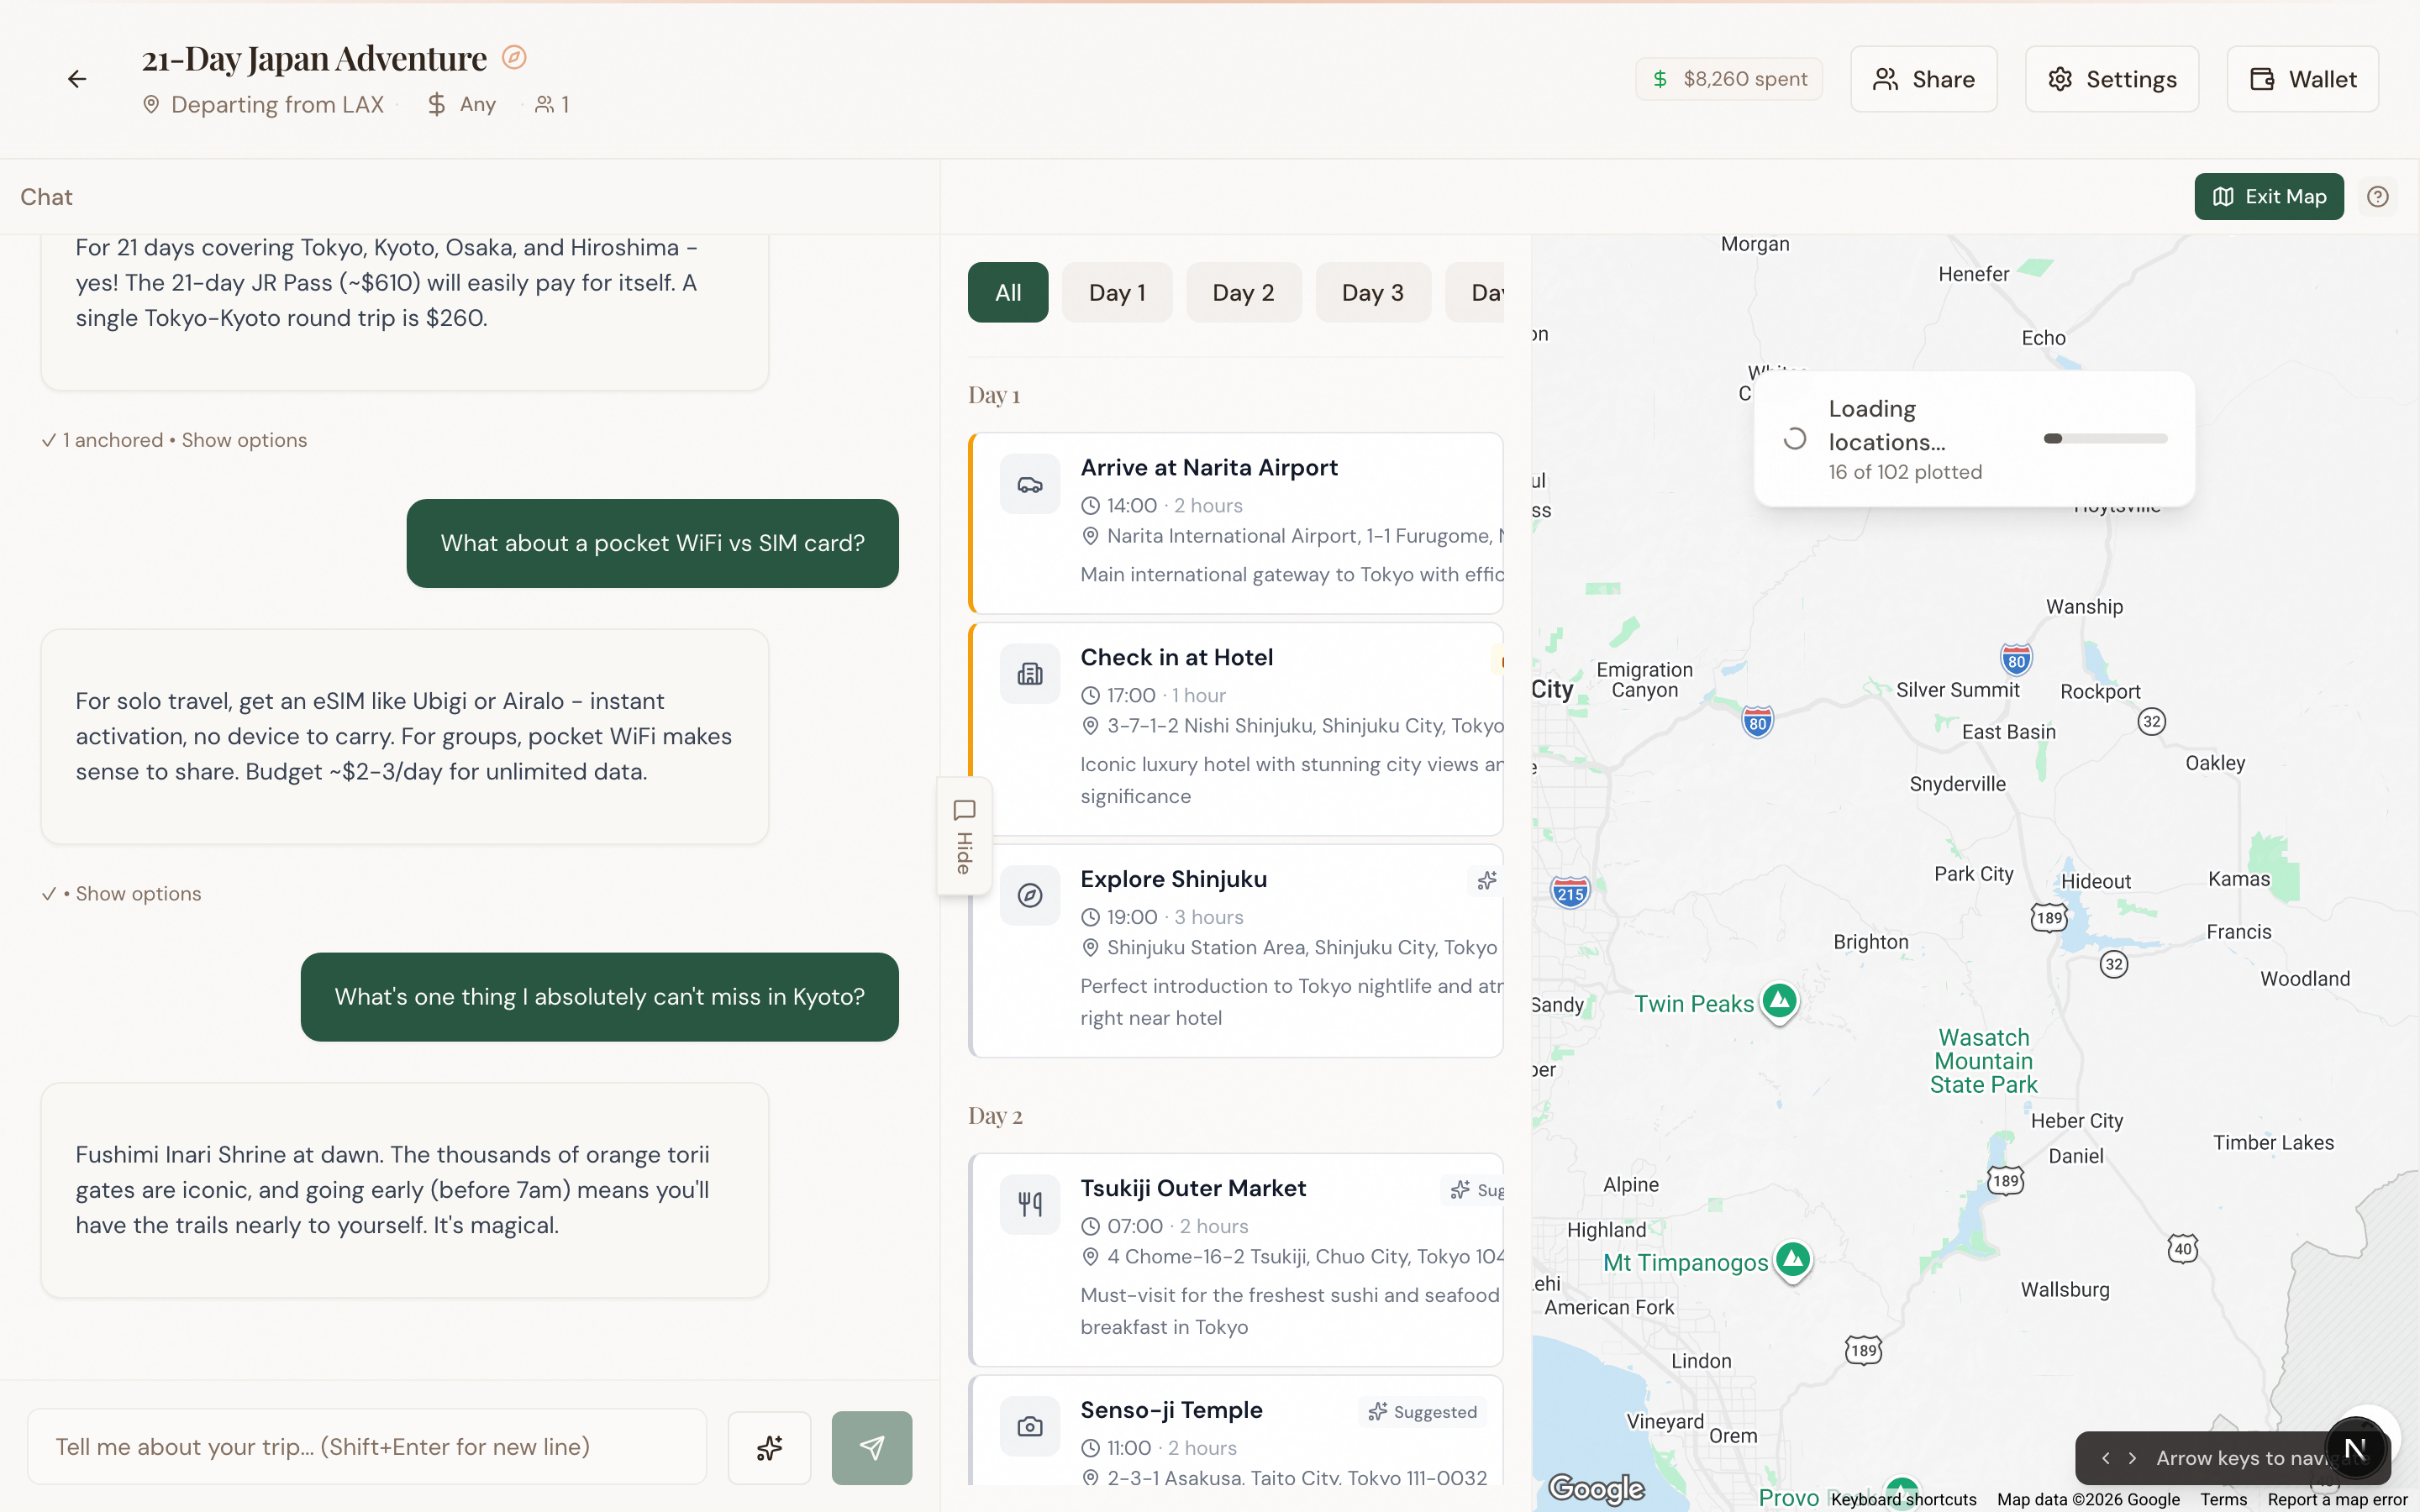Click the AI sparkle button near chat input
The image size is (2420, 1512).
click(x=769, y=1447)
